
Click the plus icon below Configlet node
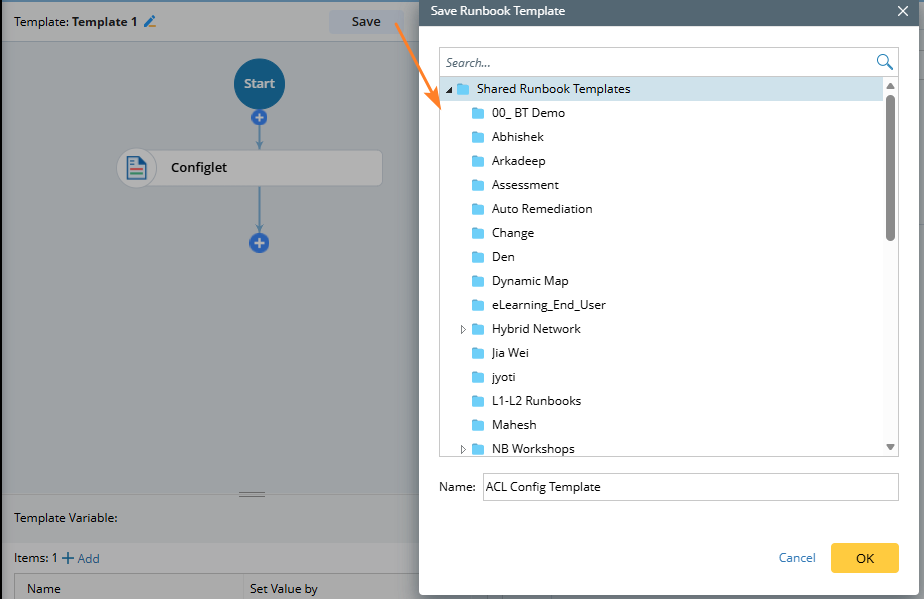point(259,243)
